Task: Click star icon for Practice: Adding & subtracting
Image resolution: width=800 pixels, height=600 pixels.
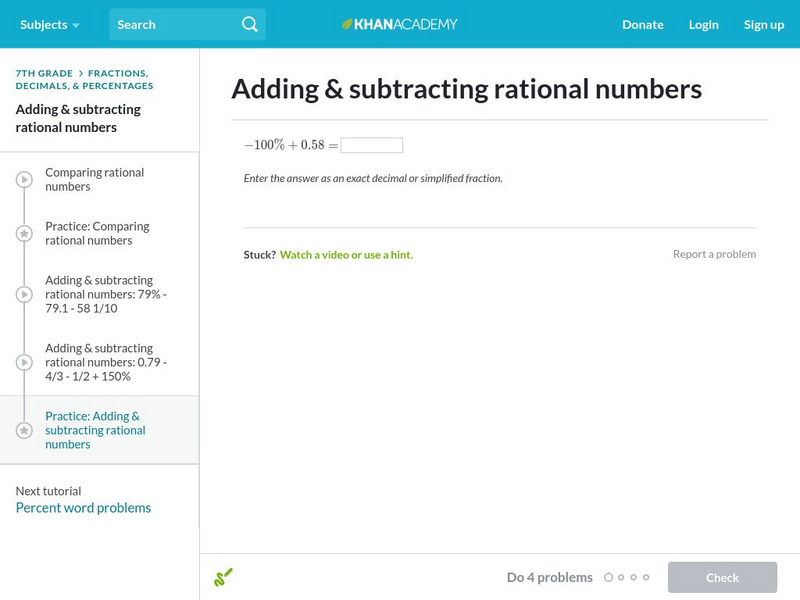Action: [24, 430]
